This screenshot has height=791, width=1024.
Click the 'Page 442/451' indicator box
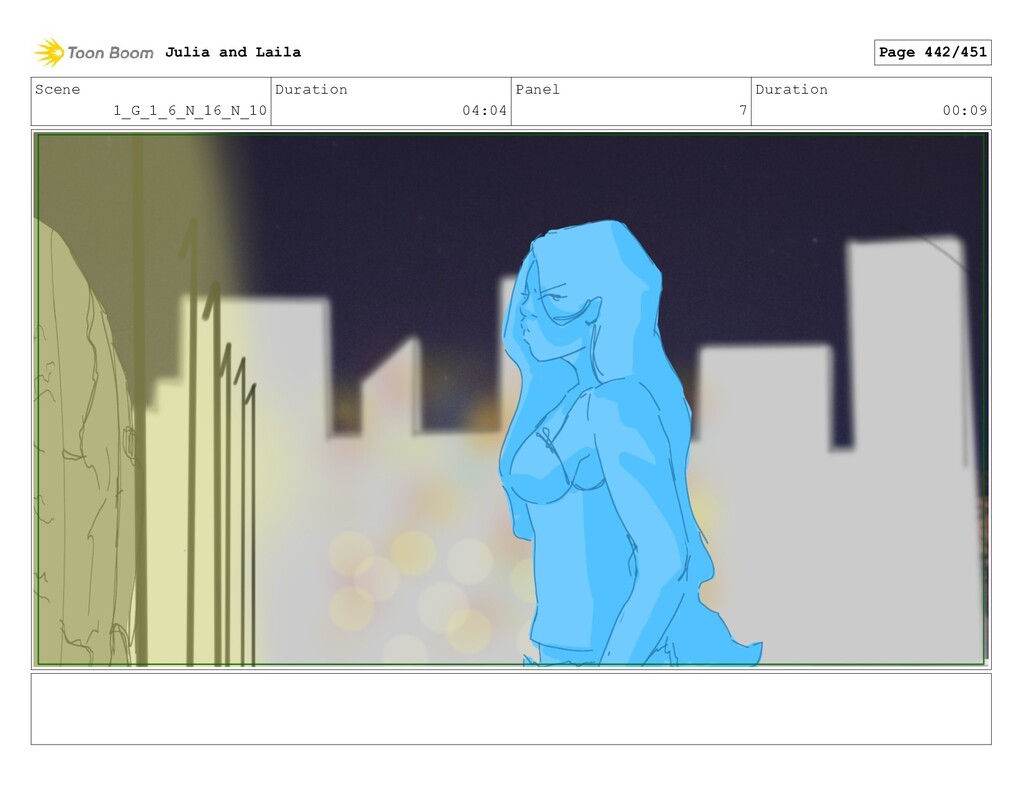click(933, 52)
